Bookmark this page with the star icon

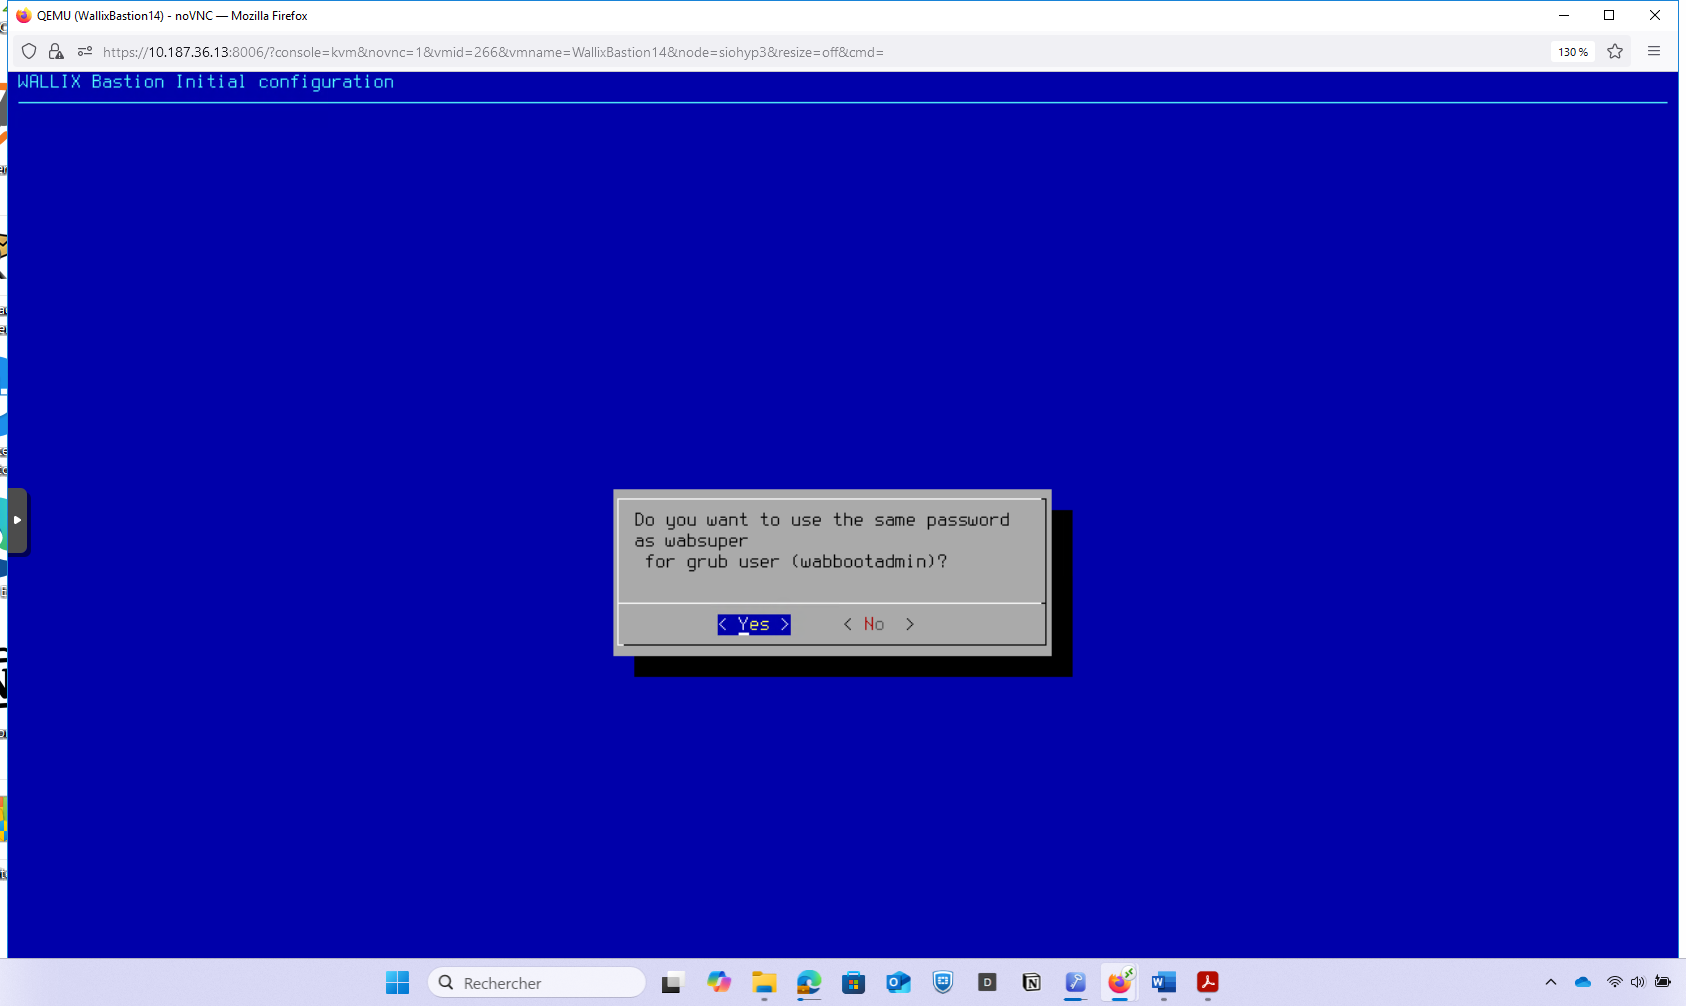click(1615, 52)
